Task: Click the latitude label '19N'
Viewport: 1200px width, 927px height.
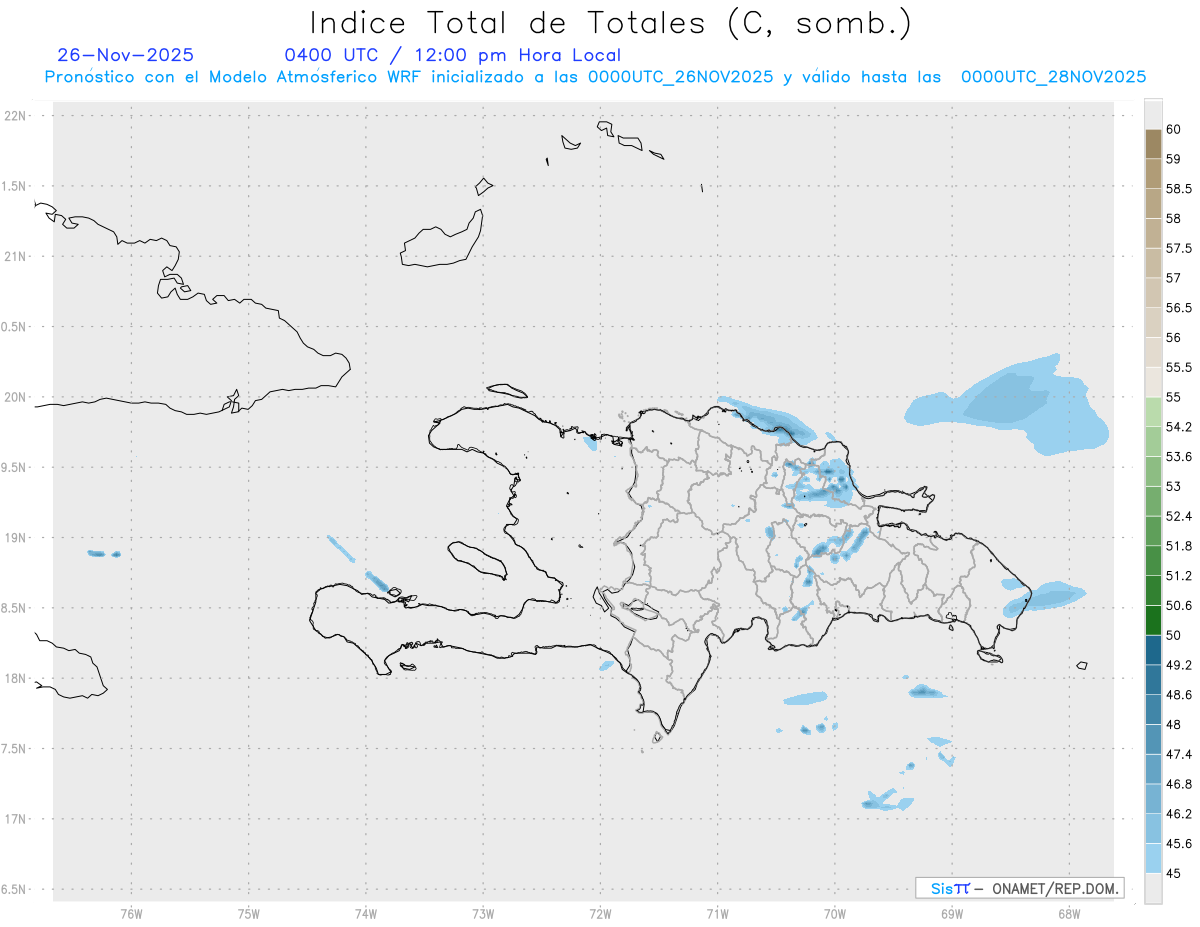Action: 15,538
